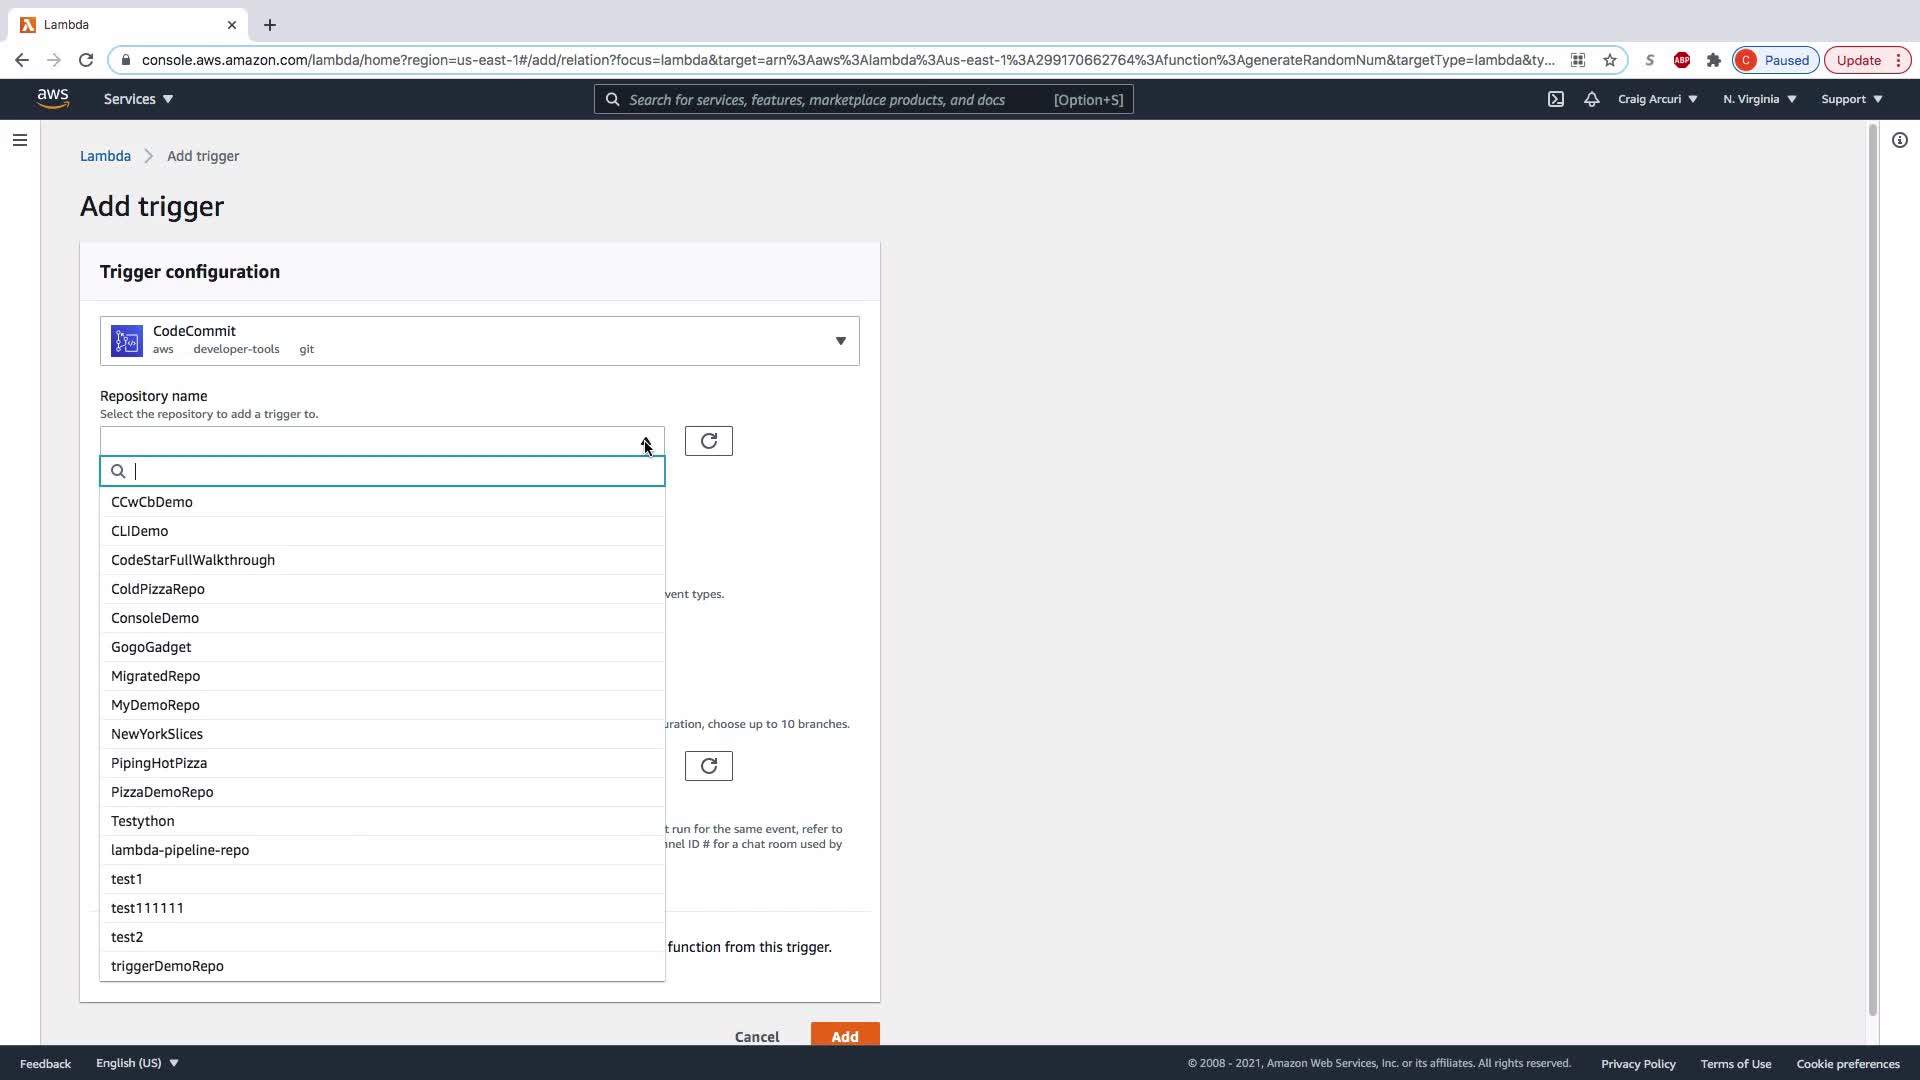The height and width of the screenshot is (1080, 1920).
Task: Expand the CodeCommit trigger source dropdown
Action: click(840, 341)
